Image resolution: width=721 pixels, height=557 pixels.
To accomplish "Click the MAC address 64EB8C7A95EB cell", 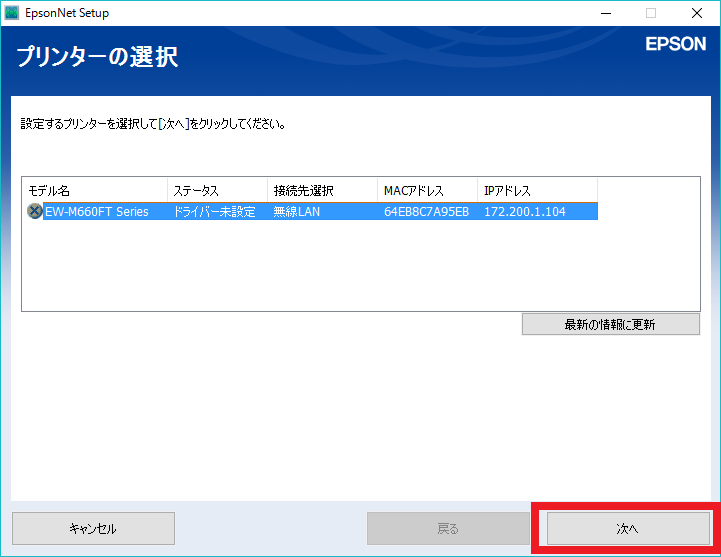I will pyautogui.click(x=426, y=212).
